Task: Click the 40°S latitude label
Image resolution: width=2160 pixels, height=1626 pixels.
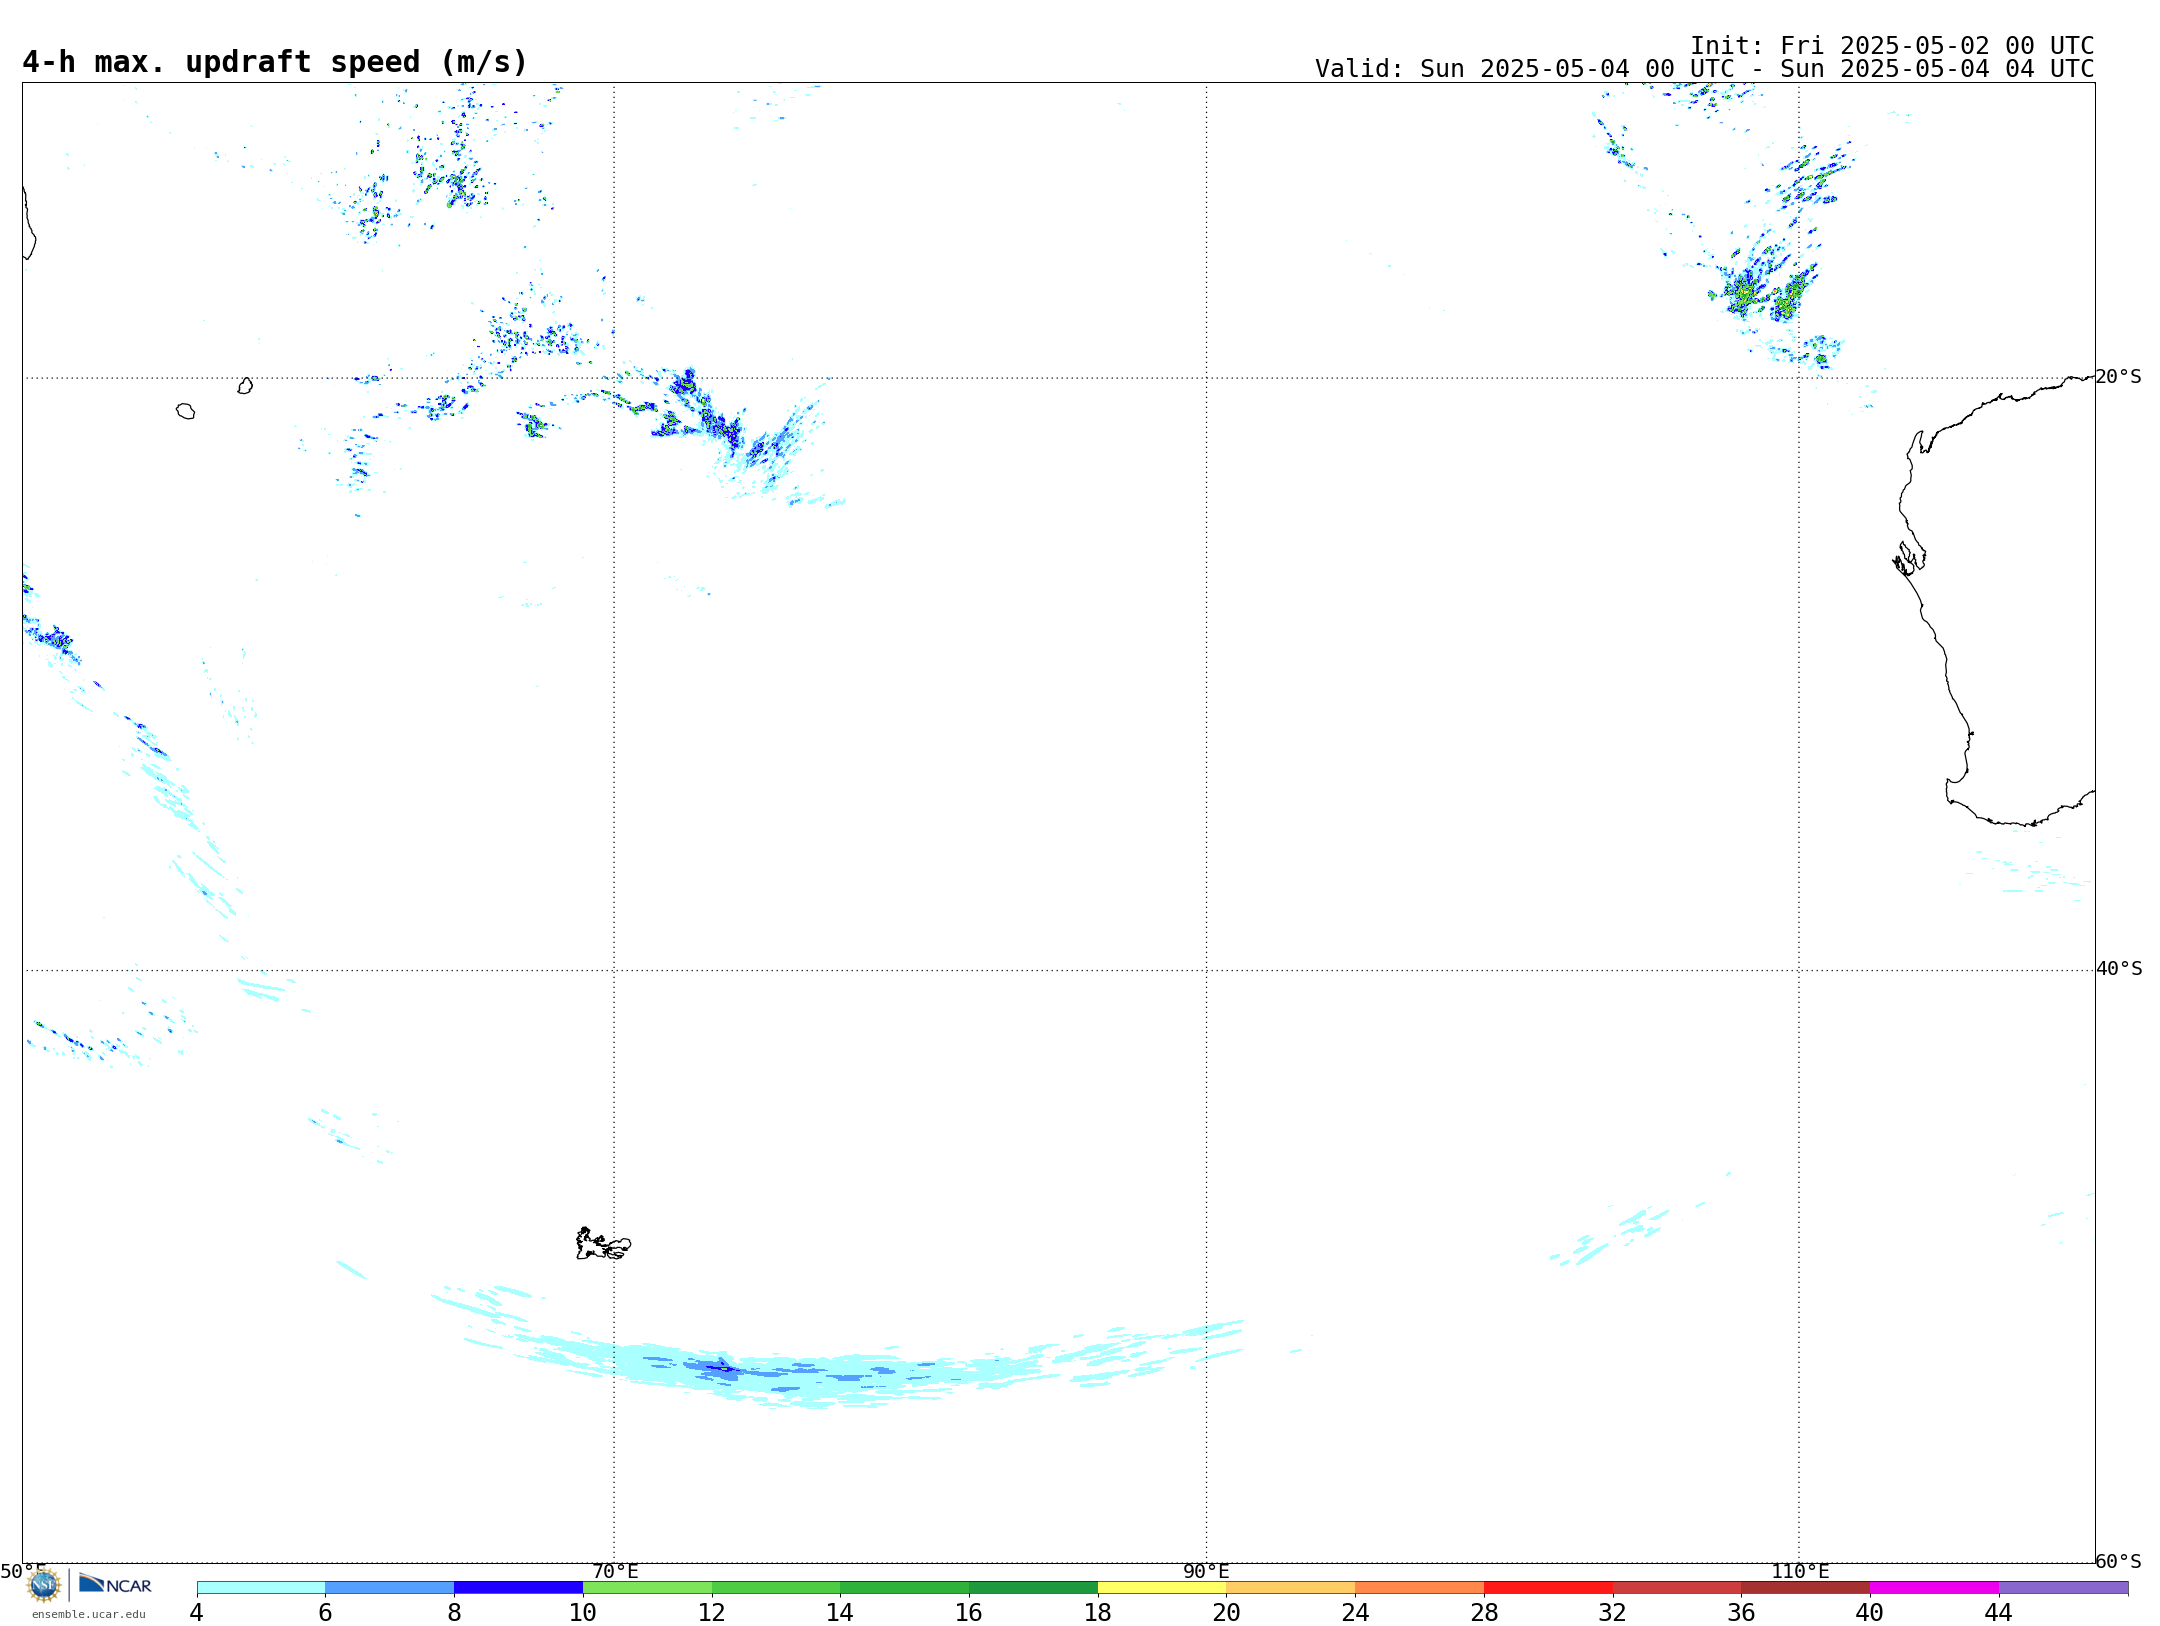Action: point(2119,969)
